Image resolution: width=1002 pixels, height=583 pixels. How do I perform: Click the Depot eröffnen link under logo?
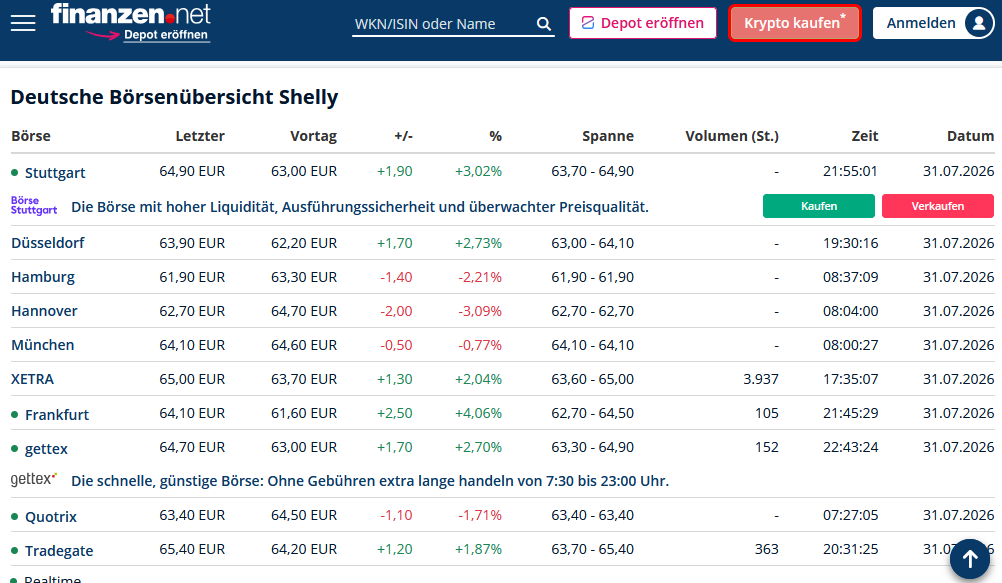pos(166,35)
